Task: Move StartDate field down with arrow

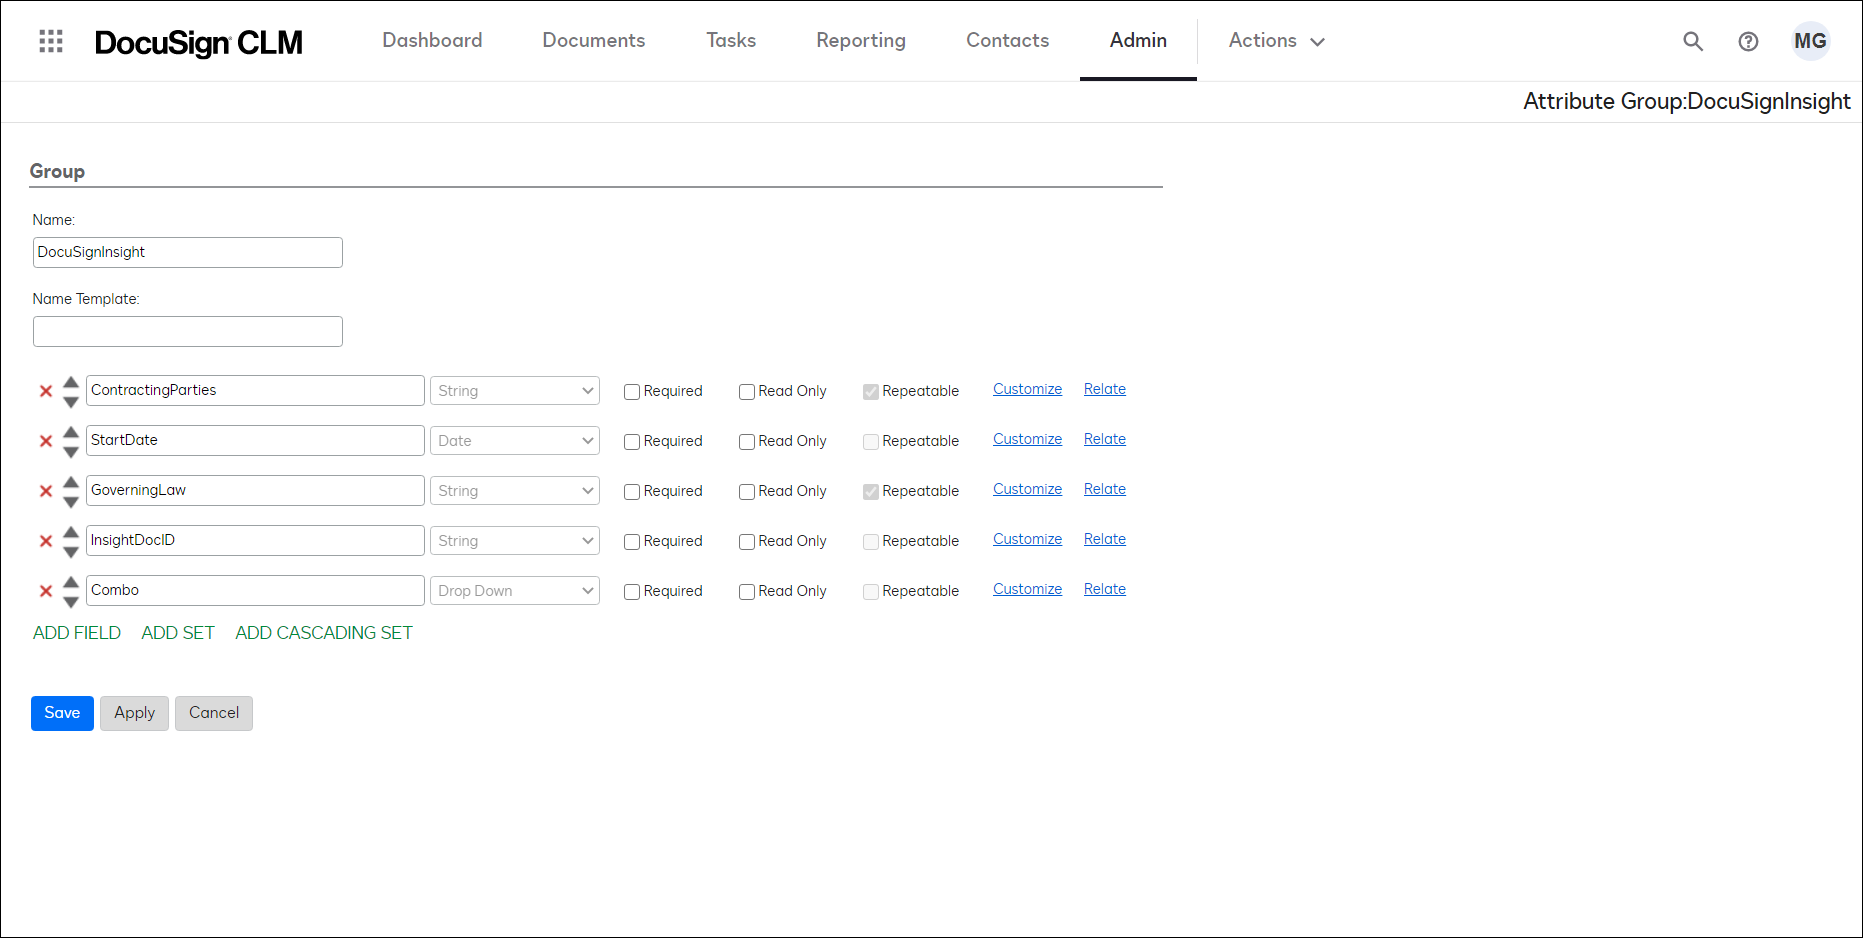Action: click(71, 452)
